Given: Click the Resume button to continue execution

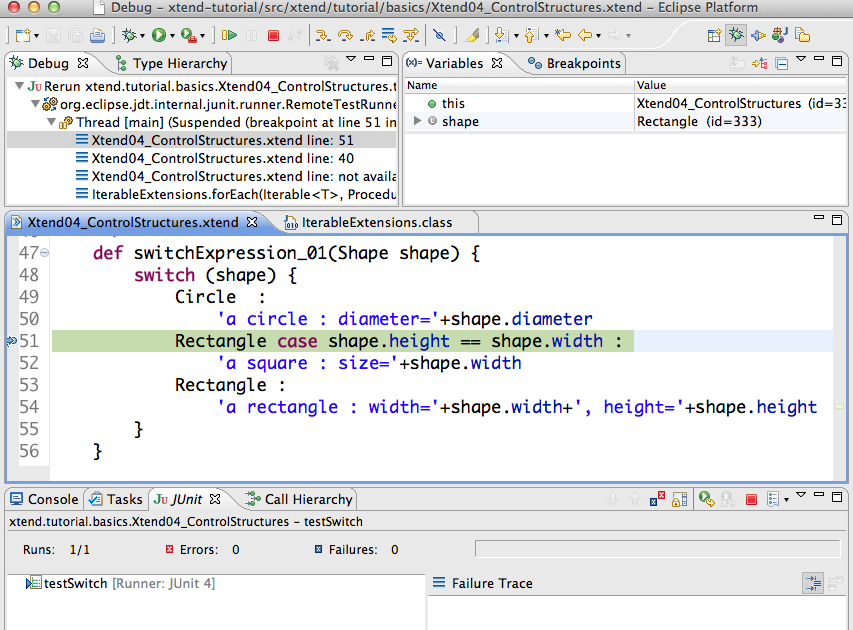Looking at the screenshot, I should (x=228, y=35).
